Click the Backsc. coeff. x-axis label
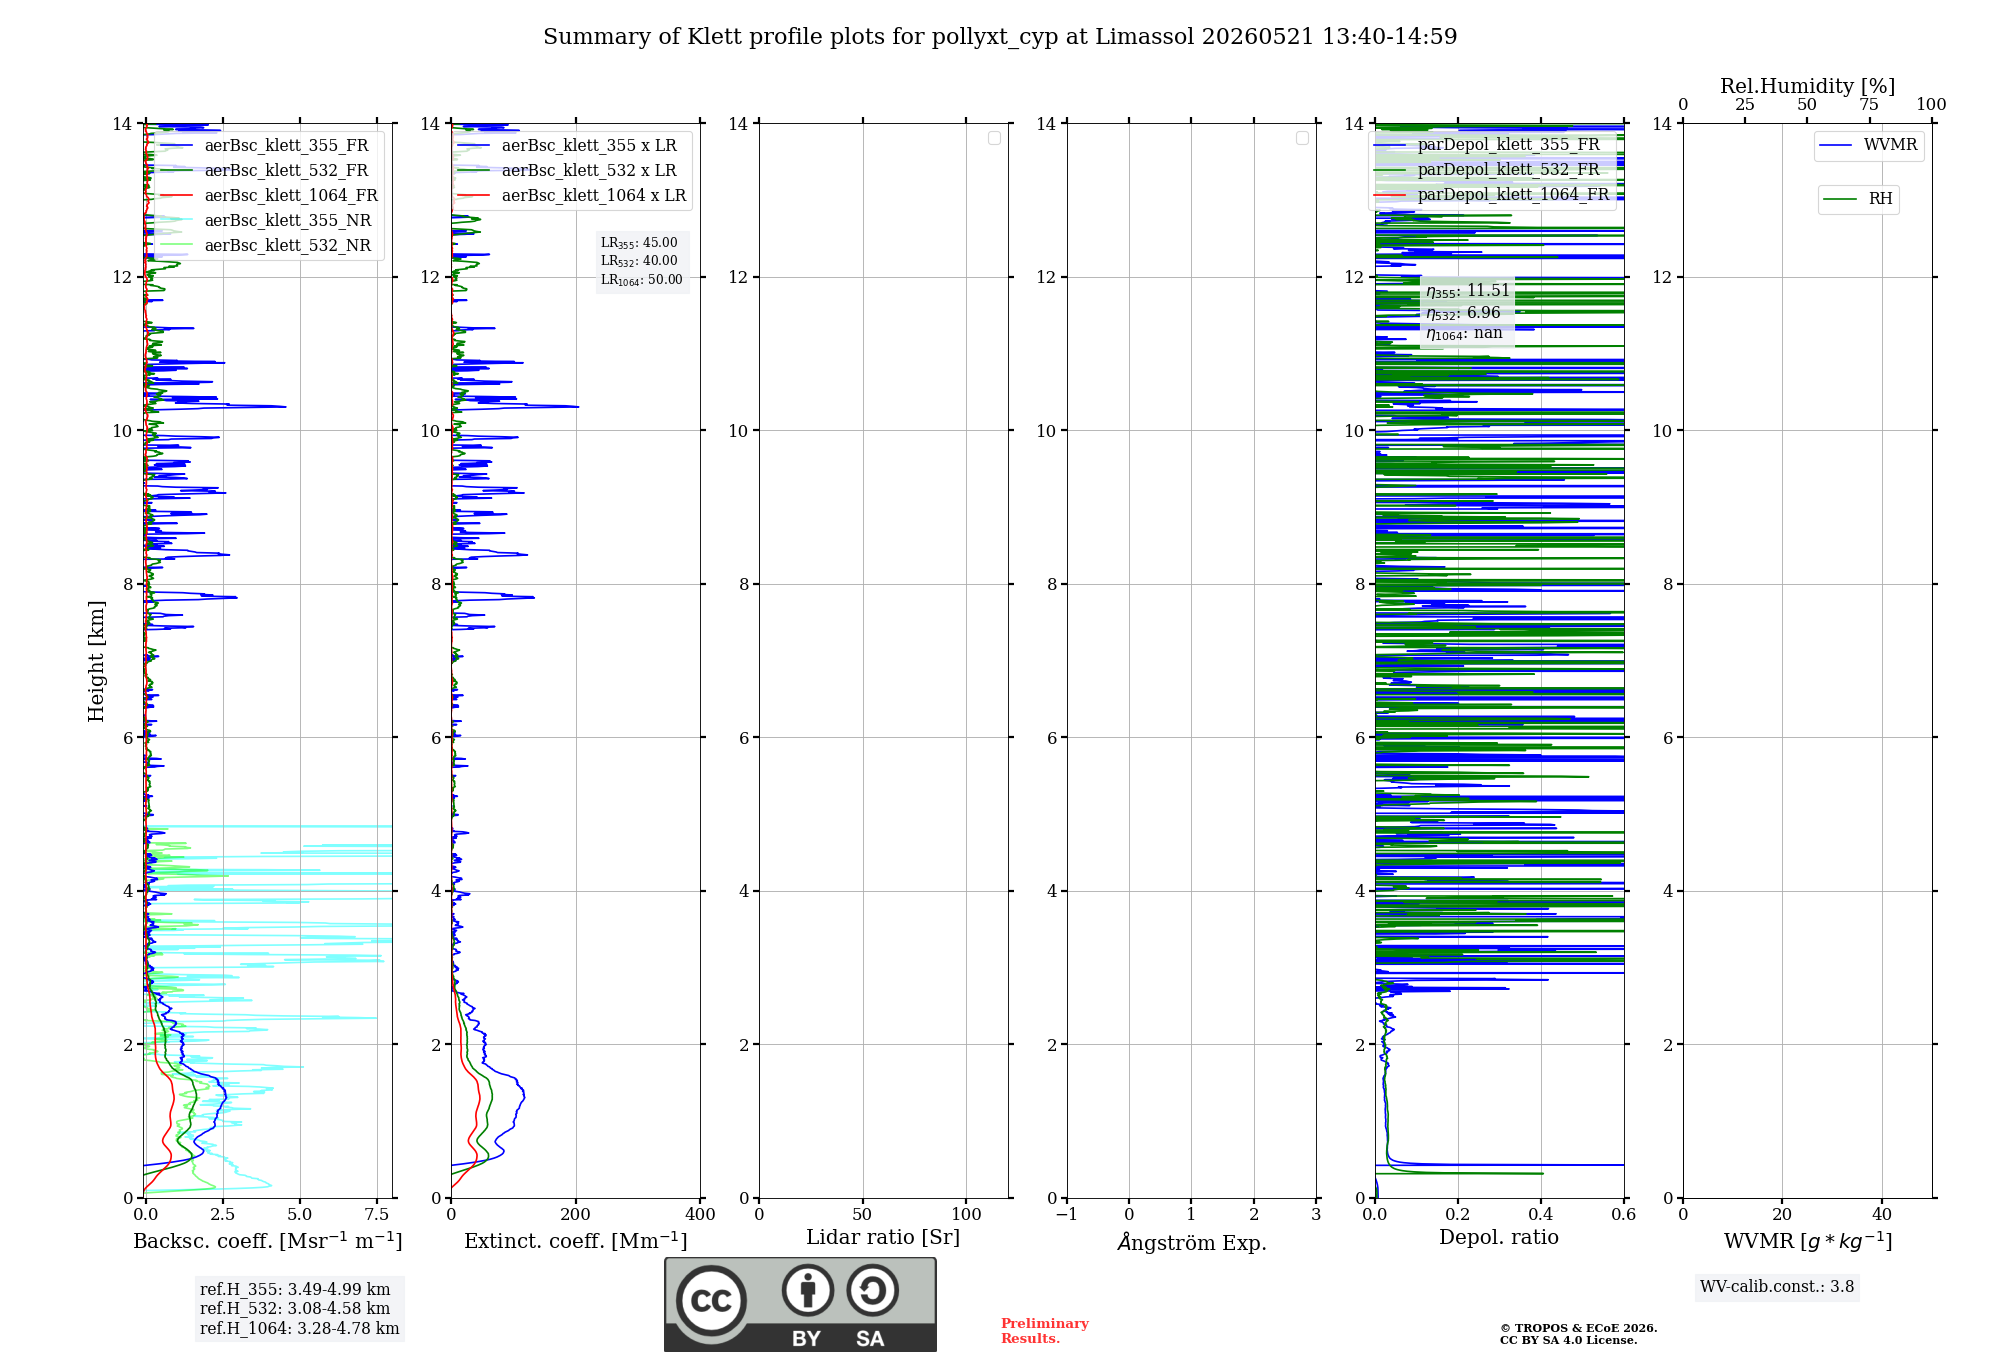This screenshot has height=1360, width=2000. tap(268, 1241)
